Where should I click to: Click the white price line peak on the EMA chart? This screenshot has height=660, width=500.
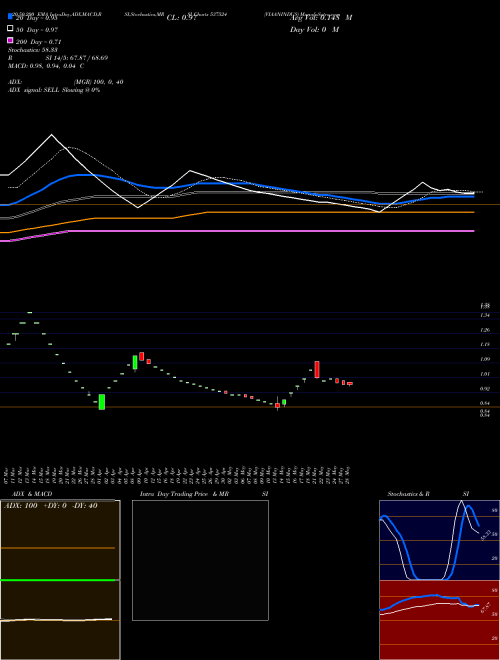pyautogui.click(x=52, y=135)
